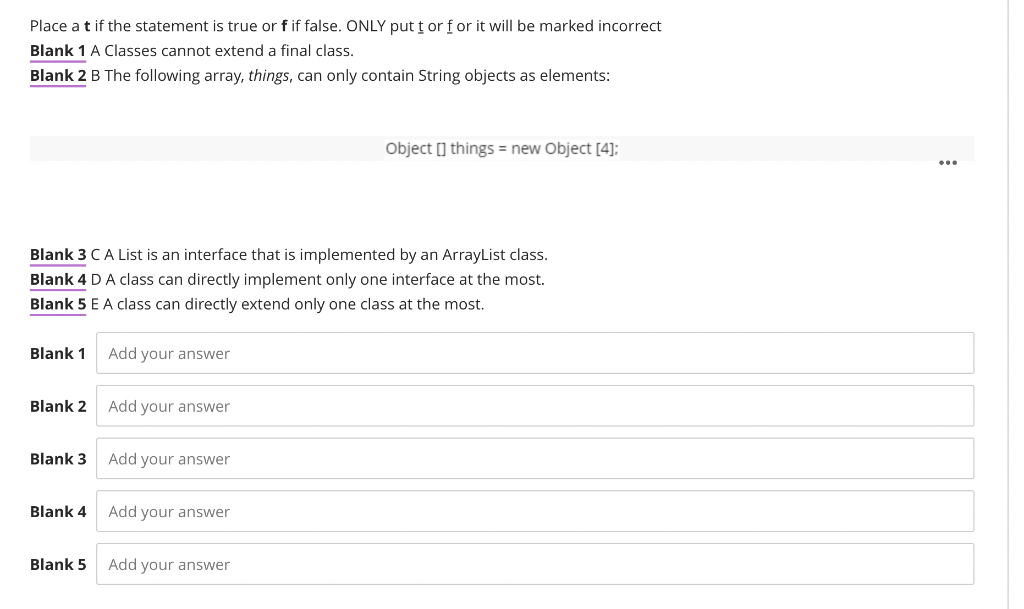Click the Blank 1 answer field

(535, 353)
